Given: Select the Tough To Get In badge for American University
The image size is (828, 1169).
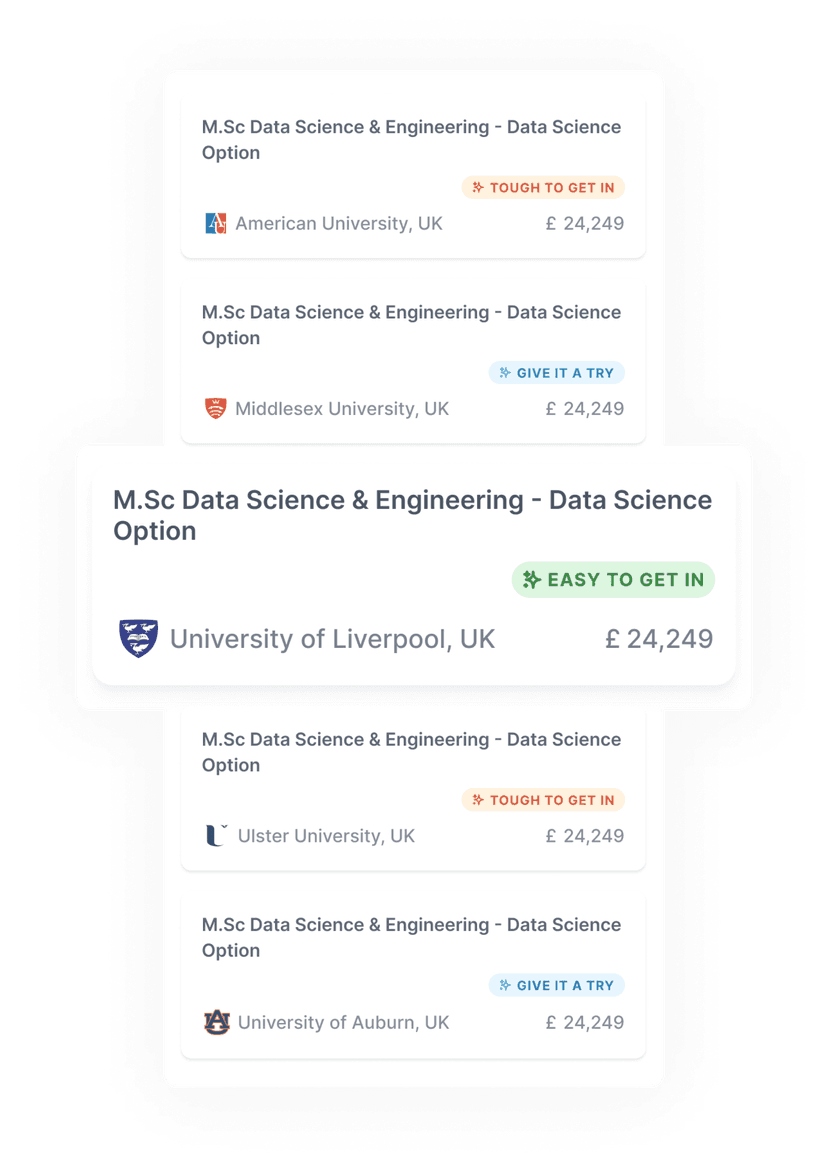Looking at the screenshot, I should [x=543, y=187].
